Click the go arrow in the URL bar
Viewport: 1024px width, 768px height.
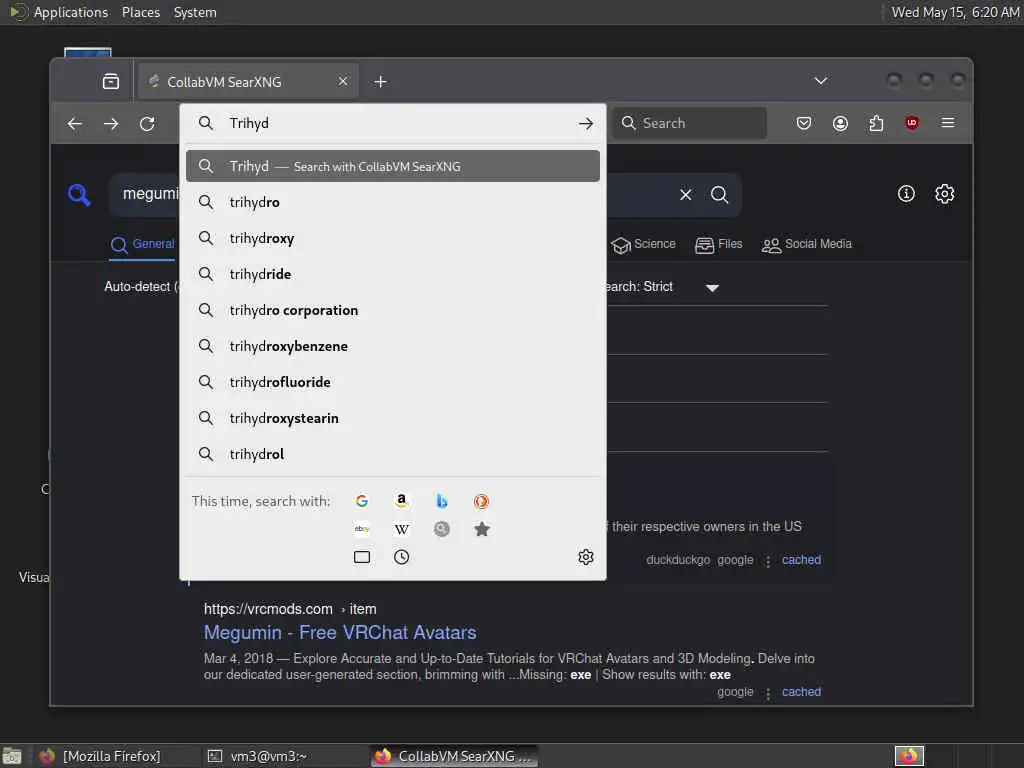click(x=586, y=123)
